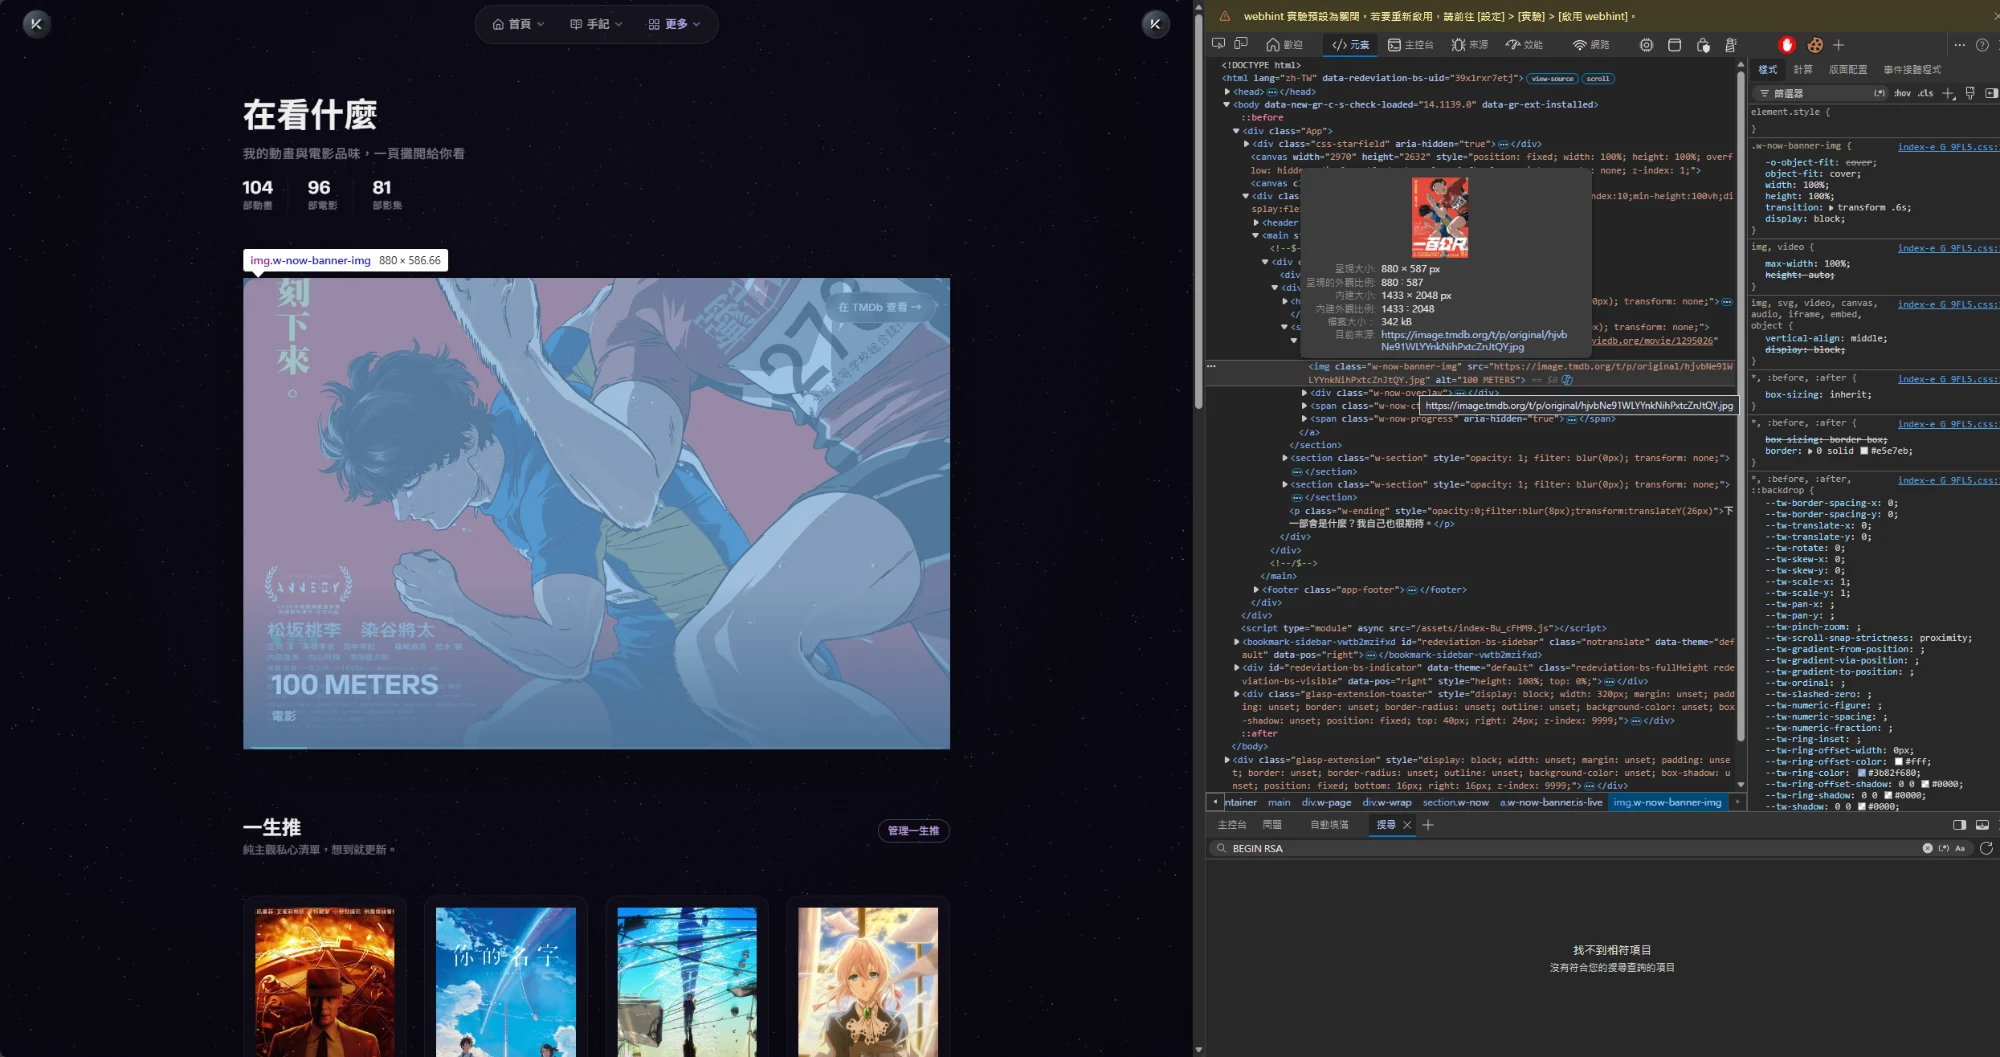Click the 你的名字 movie poster thumbnail
The image size is (2000, 1057).
pyautogui.click(x=506, y=982)
